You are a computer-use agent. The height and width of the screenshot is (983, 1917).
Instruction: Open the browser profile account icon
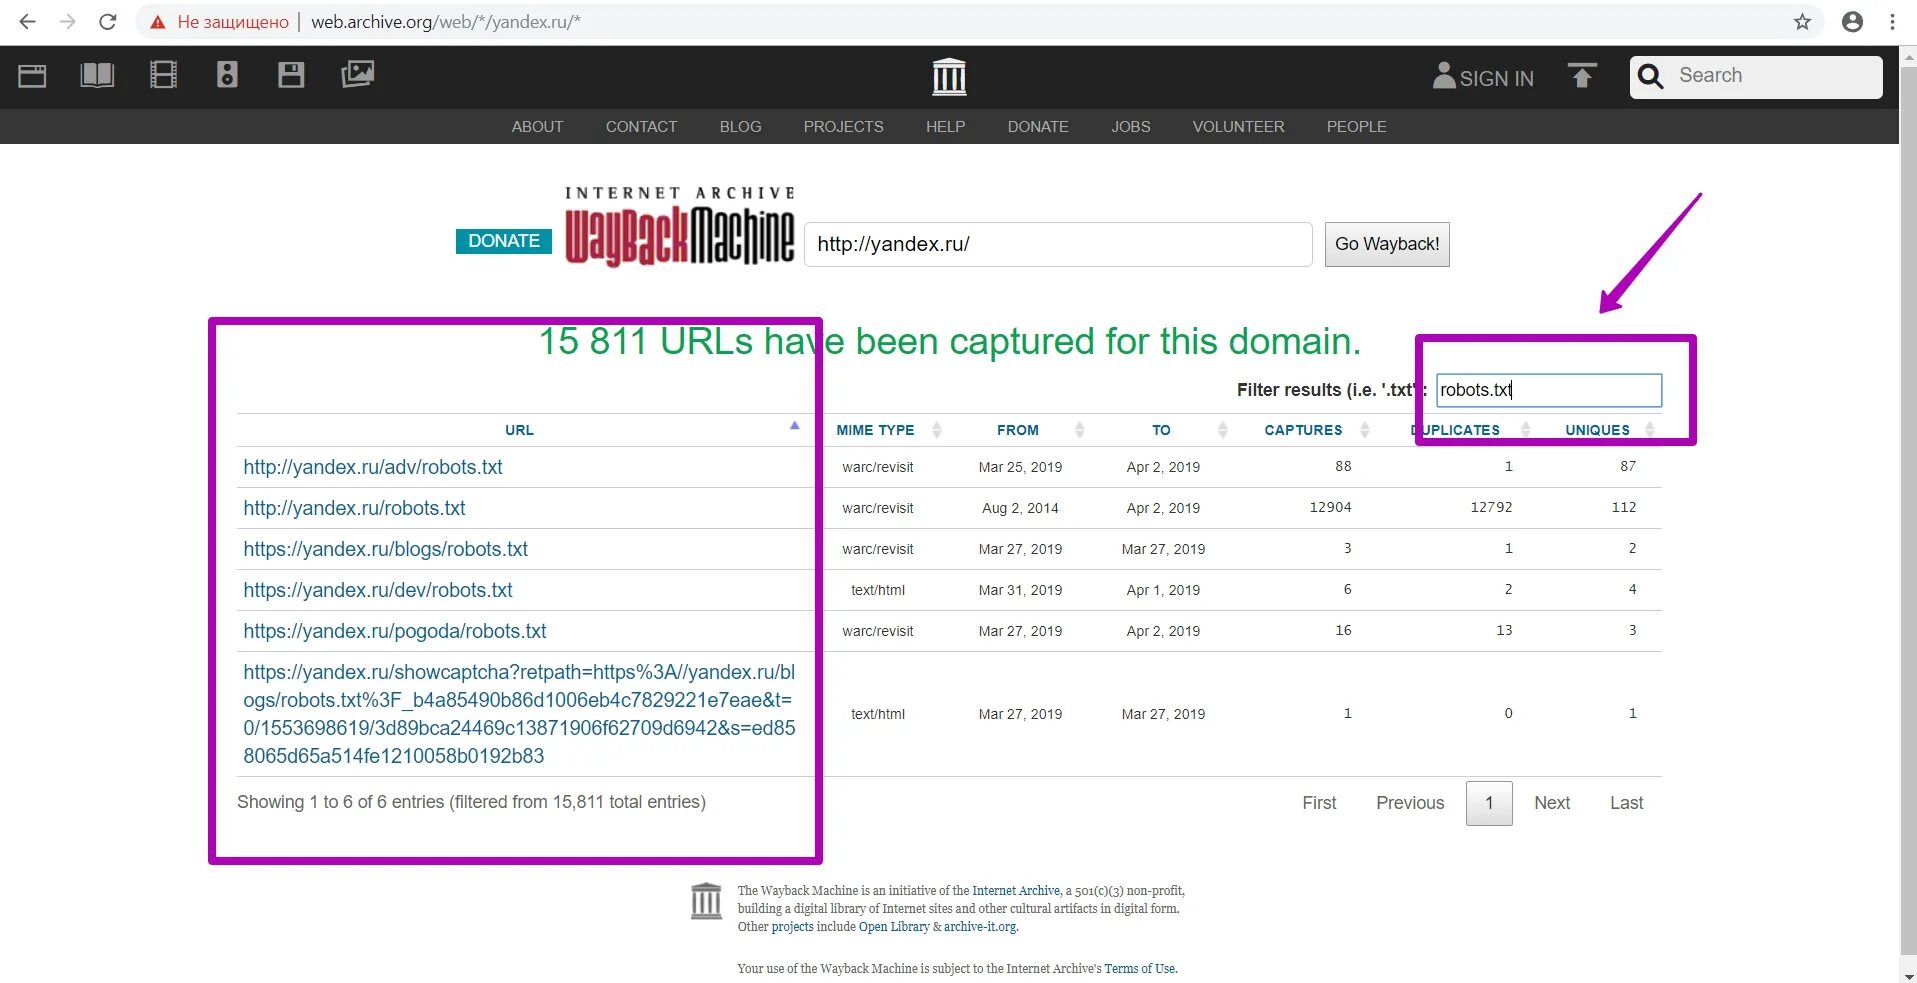point(1852,22)
